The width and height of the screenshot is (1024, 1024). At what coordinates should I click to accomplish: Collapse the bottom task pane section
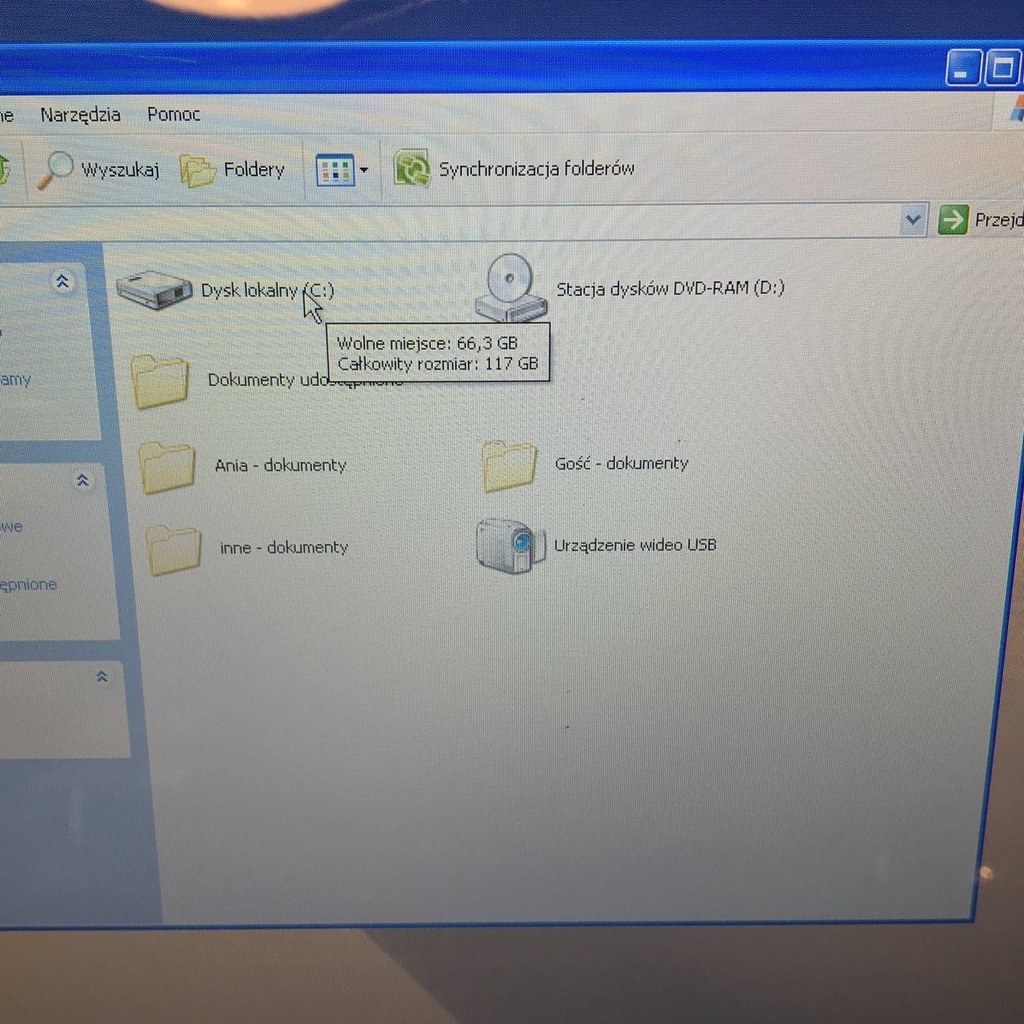[101, 677]
